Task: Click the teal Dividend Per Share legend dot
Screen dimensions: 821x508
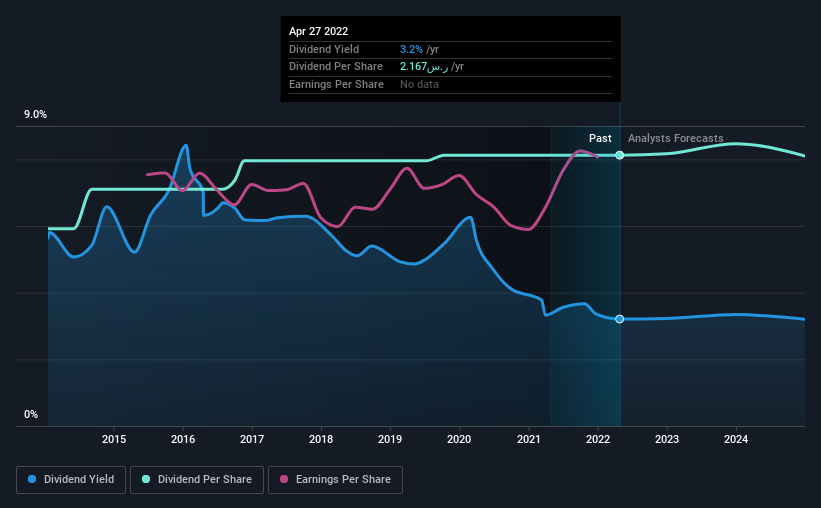Action: tap(146, 479)
